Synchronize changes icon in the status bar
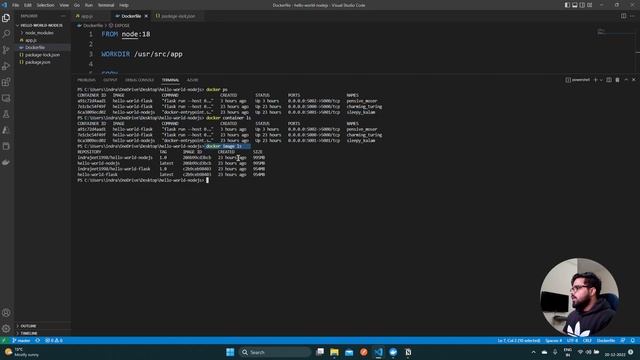Screen dimensions: 640x360 coord(38,340)
